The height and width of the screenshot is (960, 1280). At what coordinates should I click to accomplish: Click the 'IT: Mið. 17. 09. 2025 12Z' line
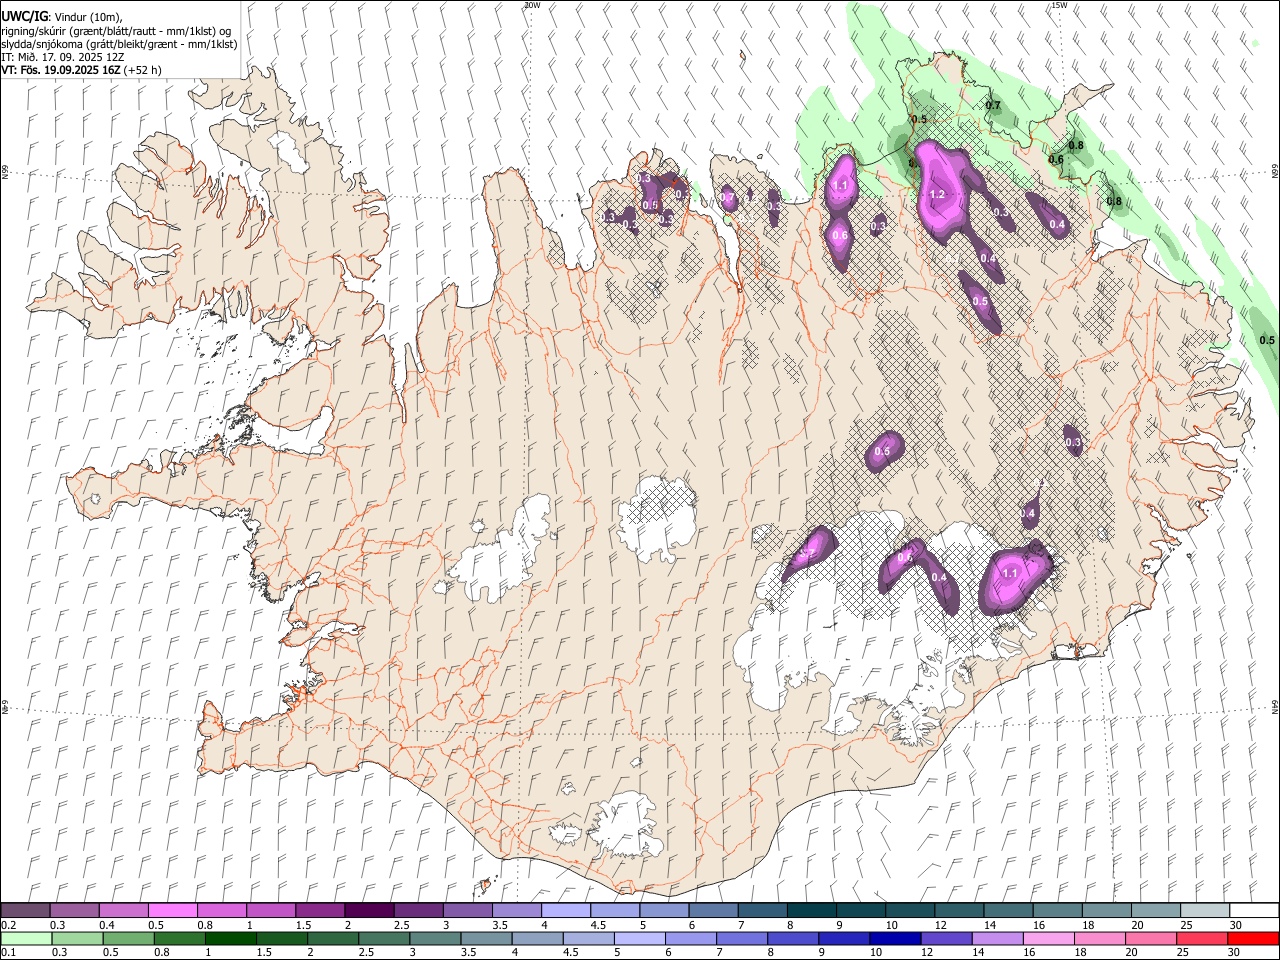pyautogui.click(x=63, y=57)
